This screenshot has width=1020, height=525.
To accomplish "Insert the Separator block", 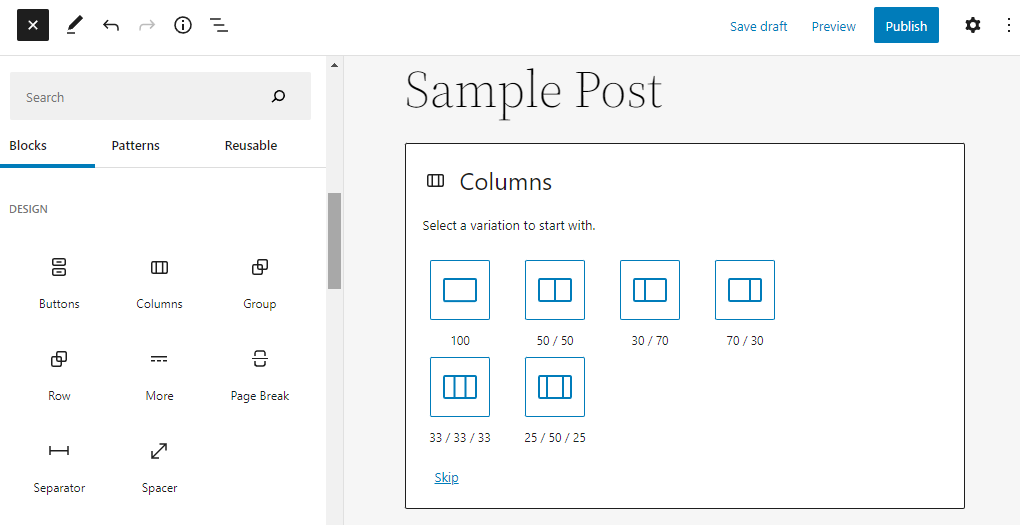I will (x=59, y=466).
